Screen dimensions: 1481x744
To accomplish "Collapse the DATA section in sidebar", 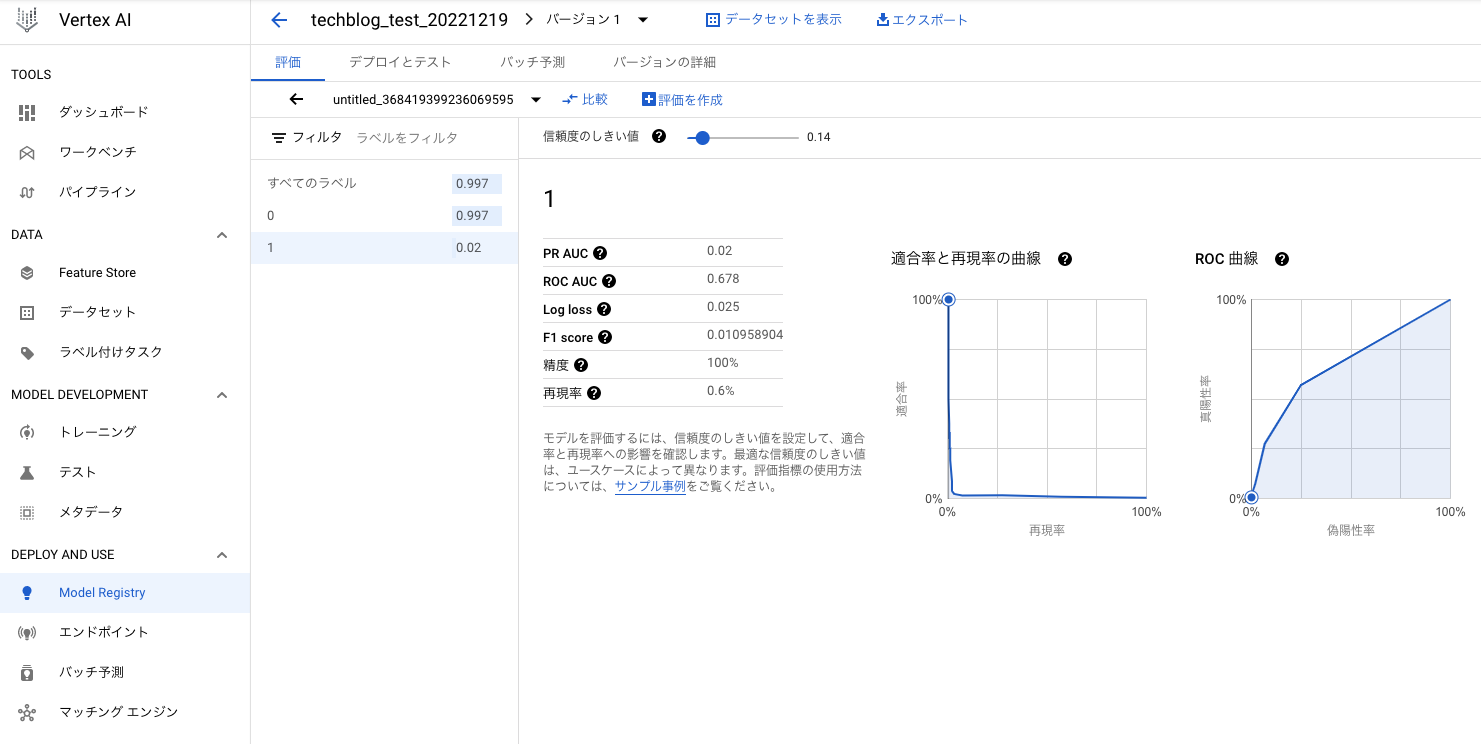I will click(x=222, y=235).
